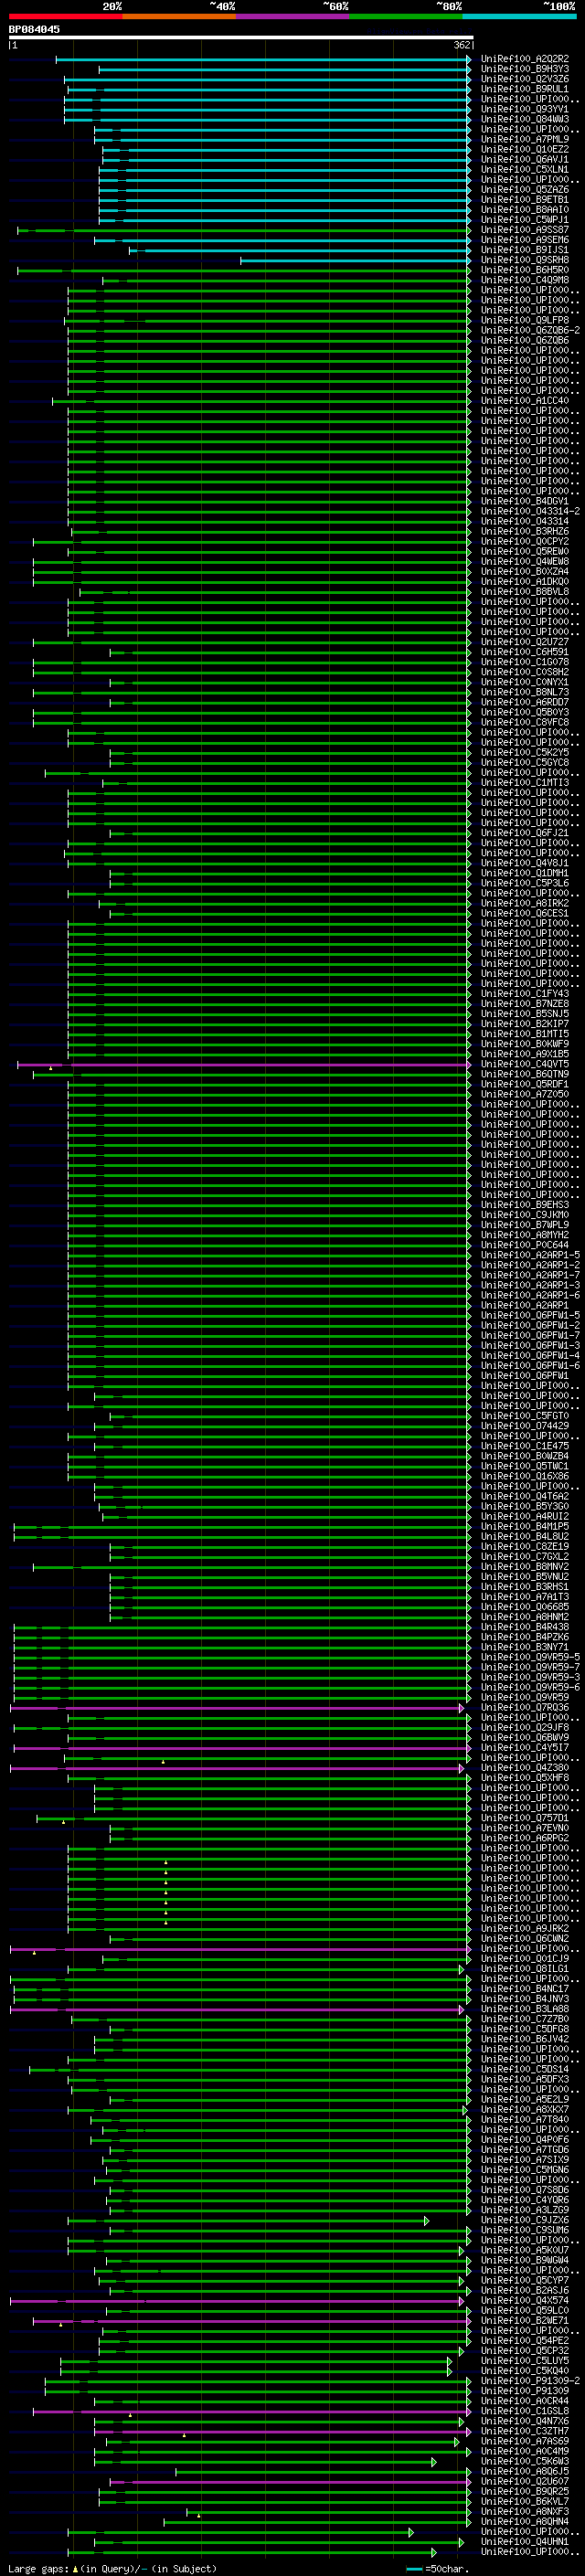Select hit label UniRef100_B4DGY1
Image resolution: width=585 pixels, height=2576 pixels.
click(525, 501)
